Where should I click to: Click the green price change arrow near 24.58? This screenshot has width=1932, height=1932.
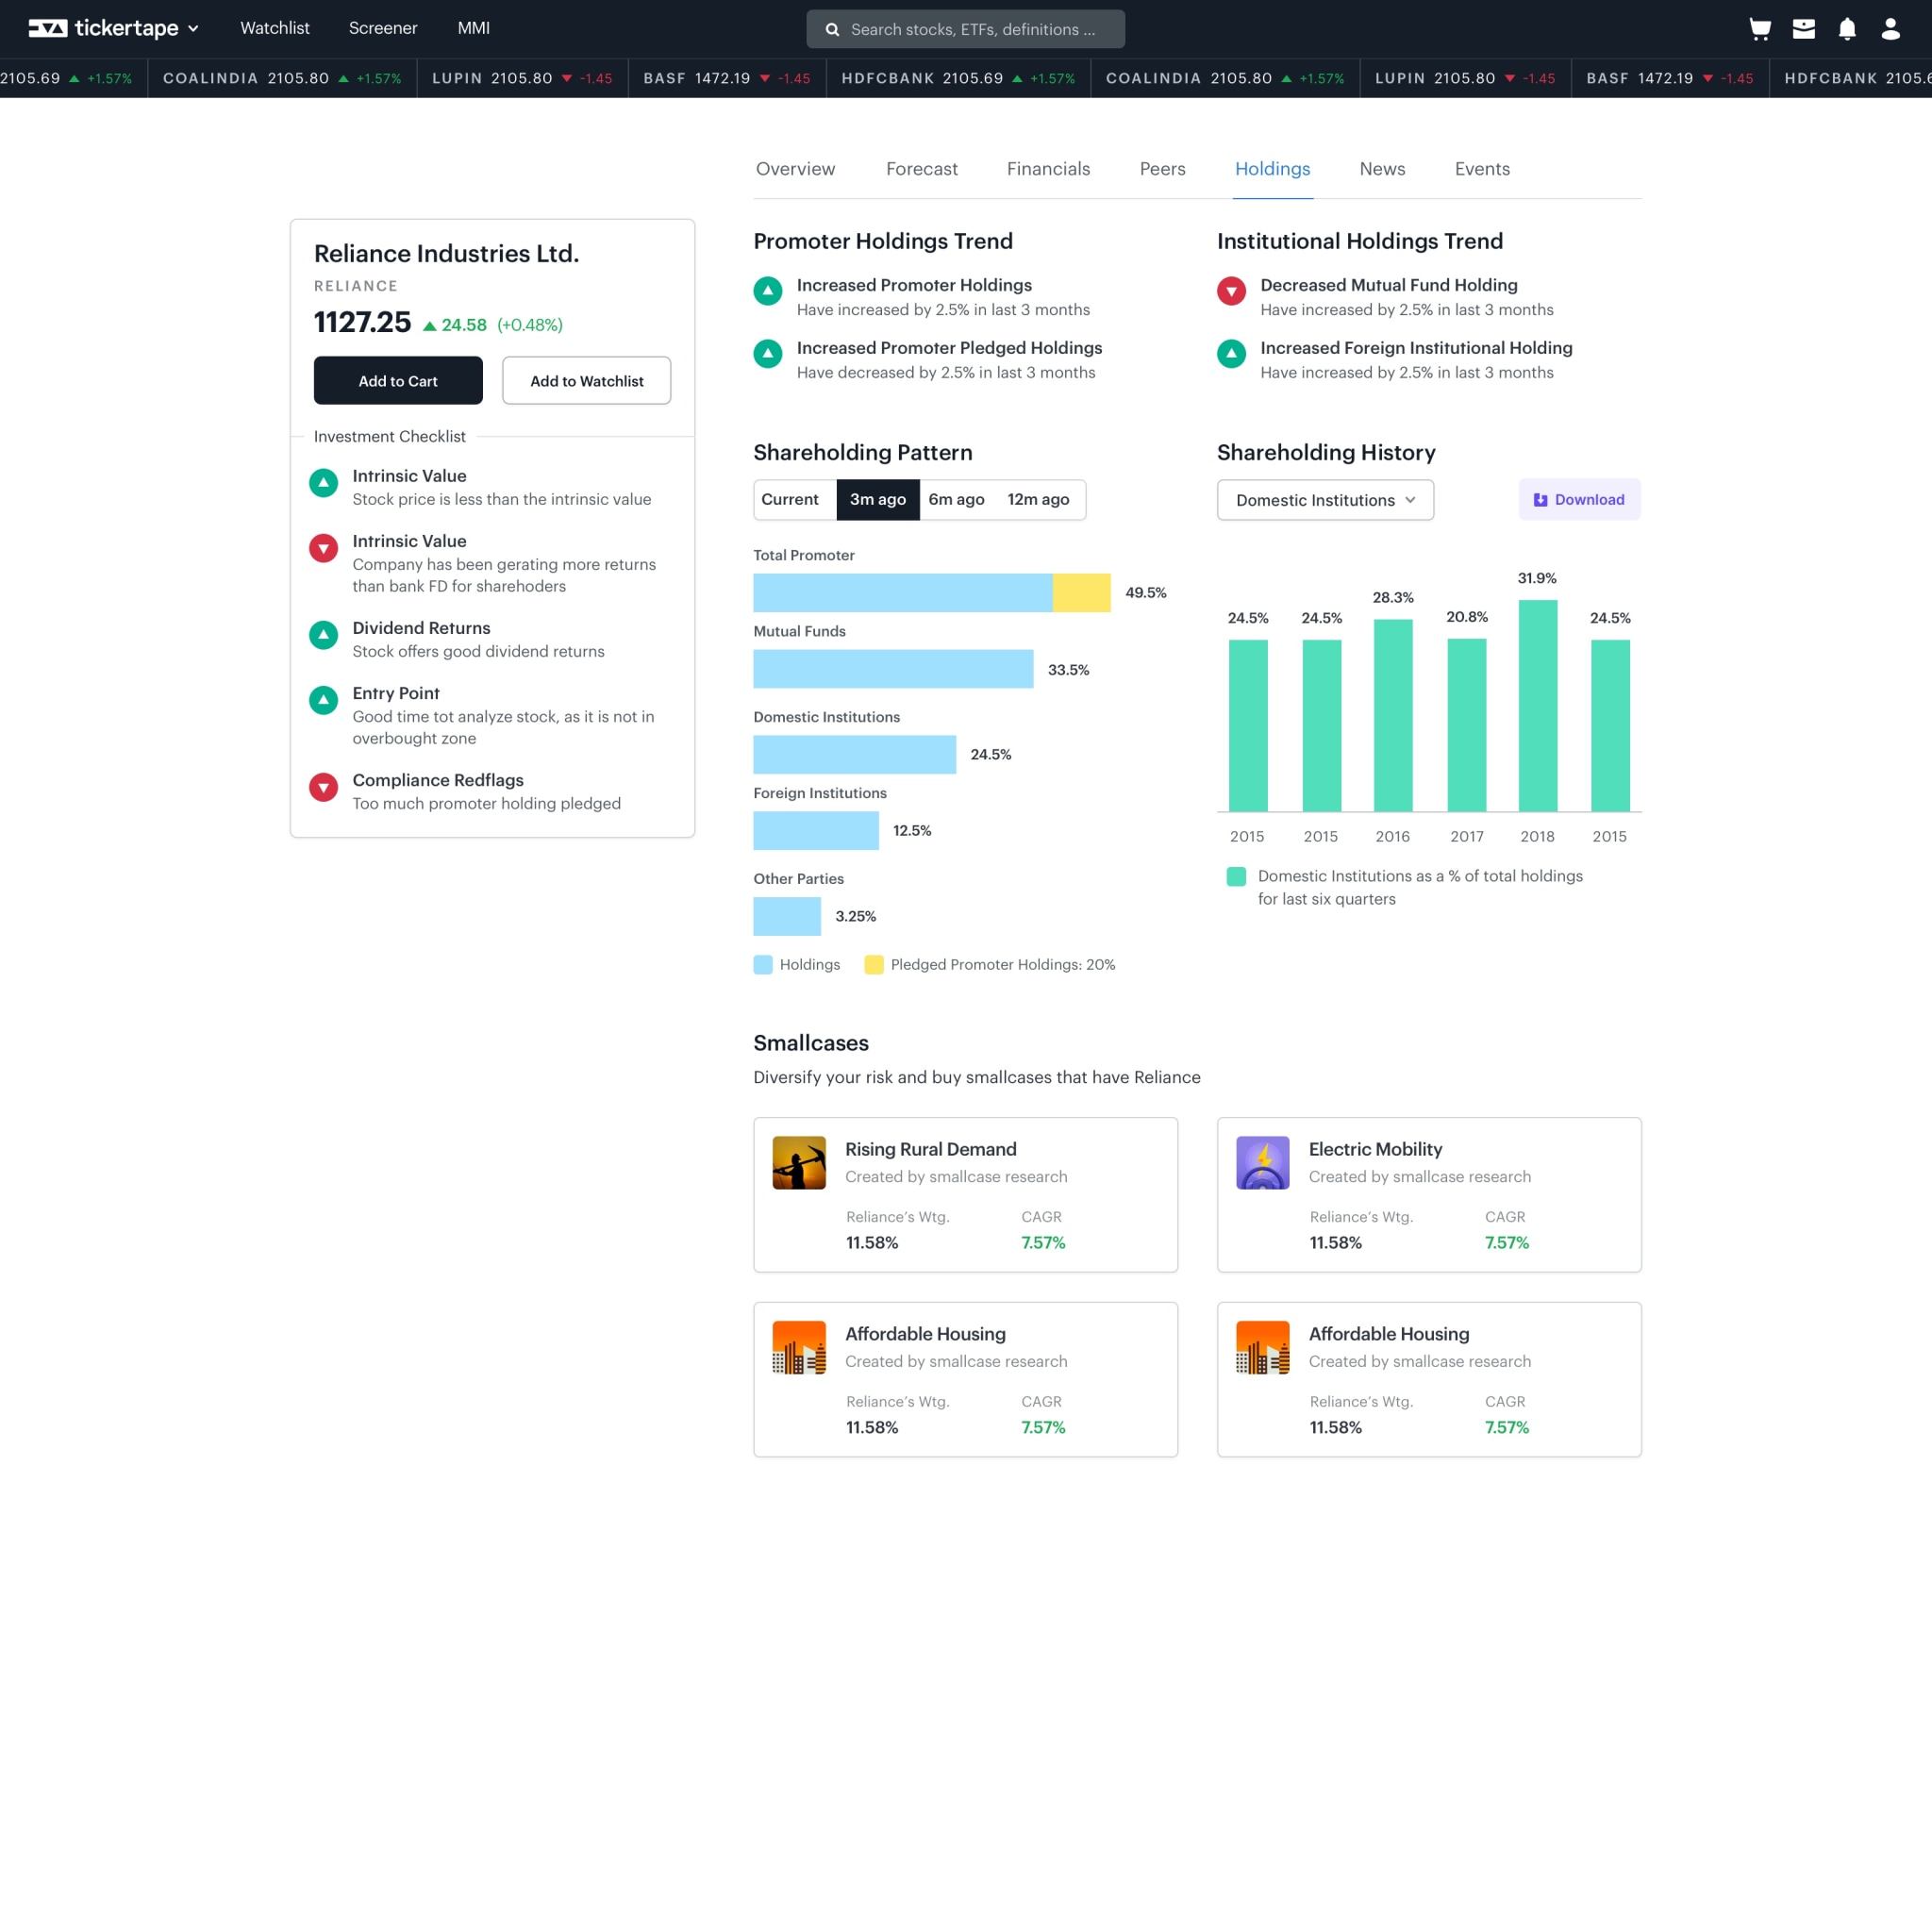click(430, 326)
